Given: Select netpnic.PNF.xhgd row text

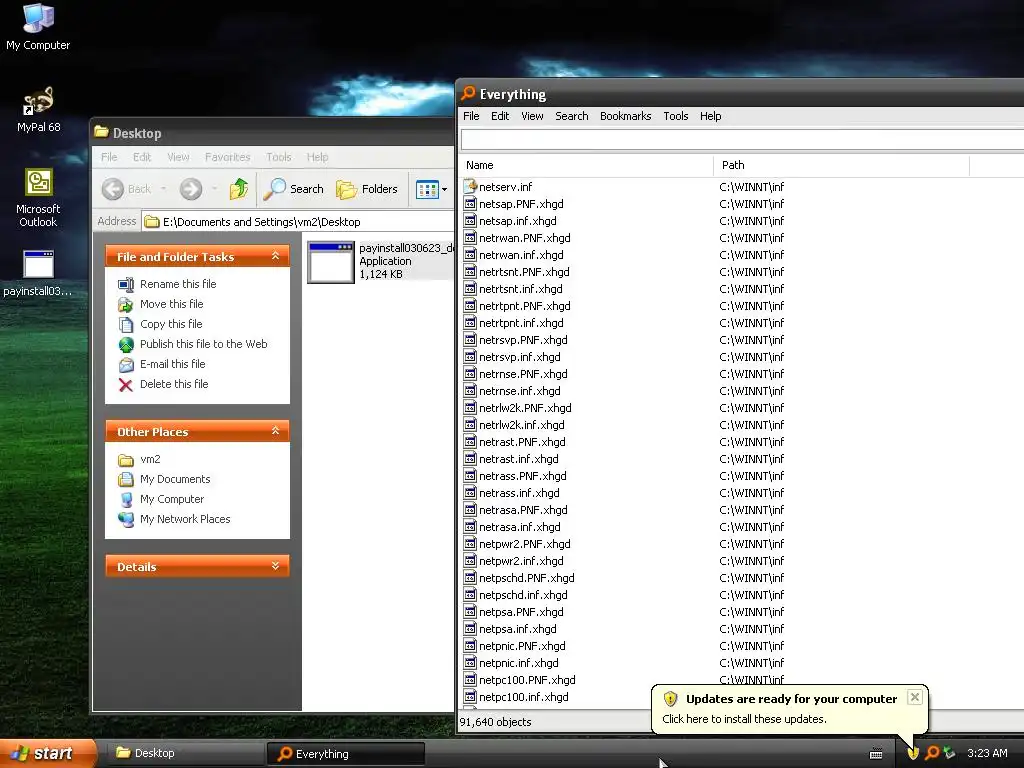Looking at the screenshot, I should coord(522,646).
